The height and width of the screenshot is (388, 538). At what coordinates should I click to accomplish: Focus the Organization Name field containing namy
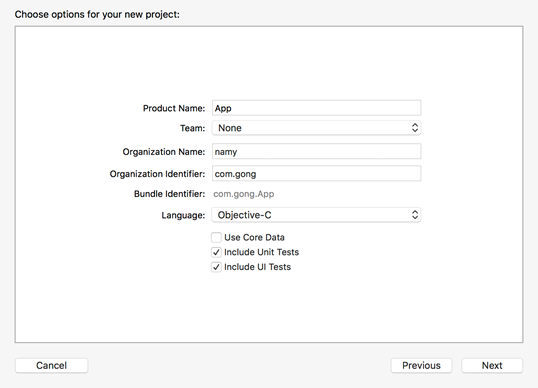point(316,152)
